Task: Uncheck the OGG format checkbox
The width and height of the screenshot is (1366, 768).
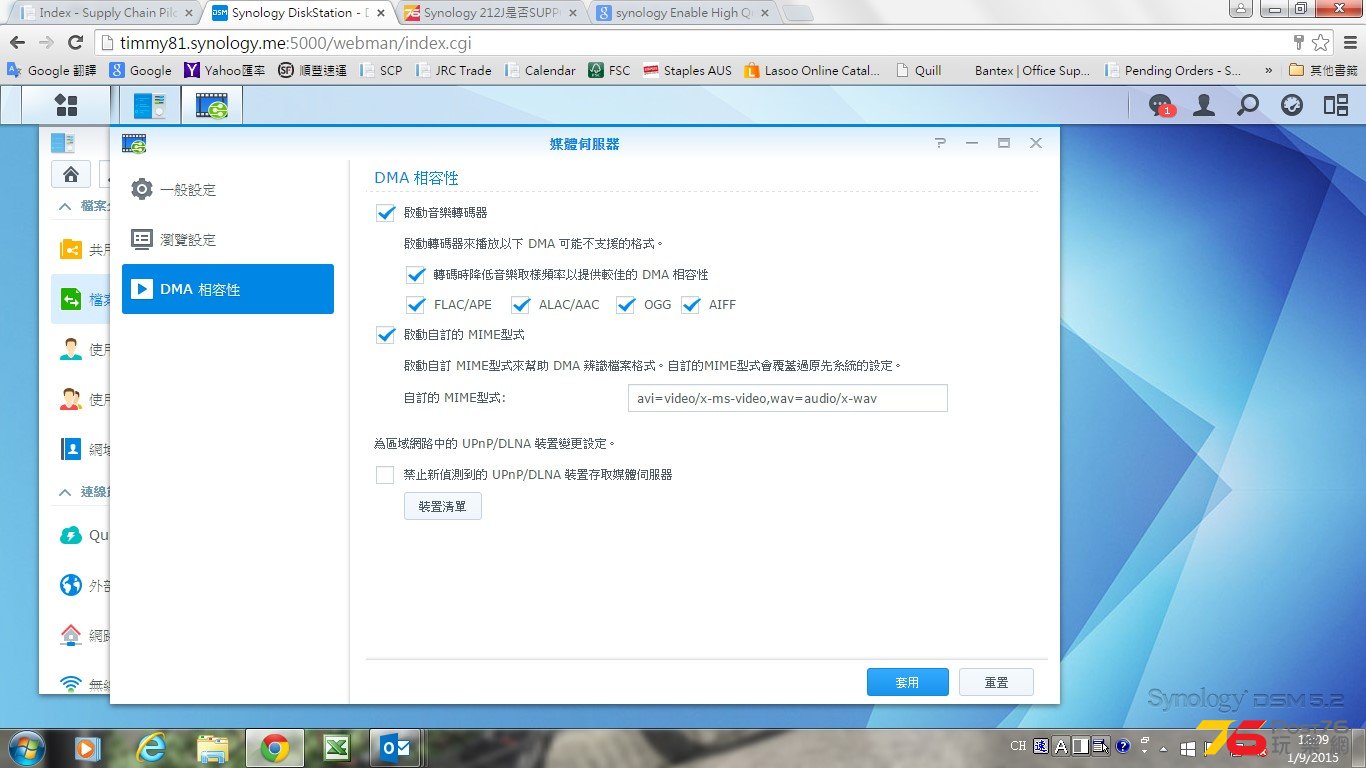Action: (626, 304)
